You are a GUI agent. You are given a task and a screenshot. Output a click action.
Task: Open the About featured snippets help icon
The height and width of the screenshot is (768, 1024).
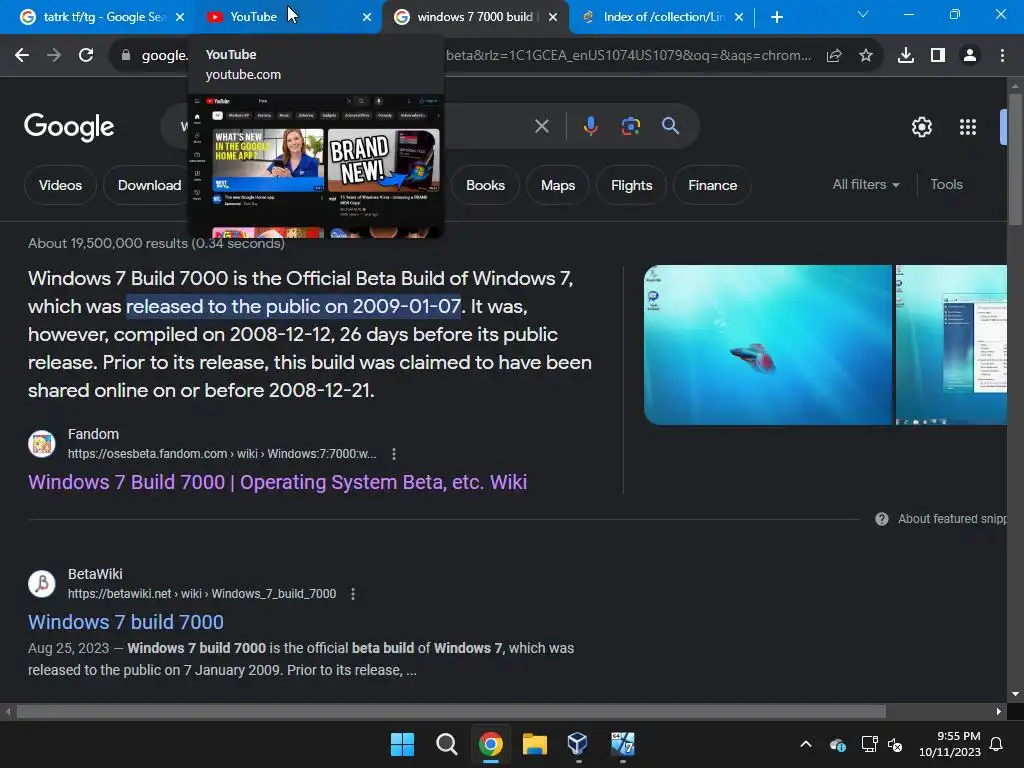click(882, 519)
